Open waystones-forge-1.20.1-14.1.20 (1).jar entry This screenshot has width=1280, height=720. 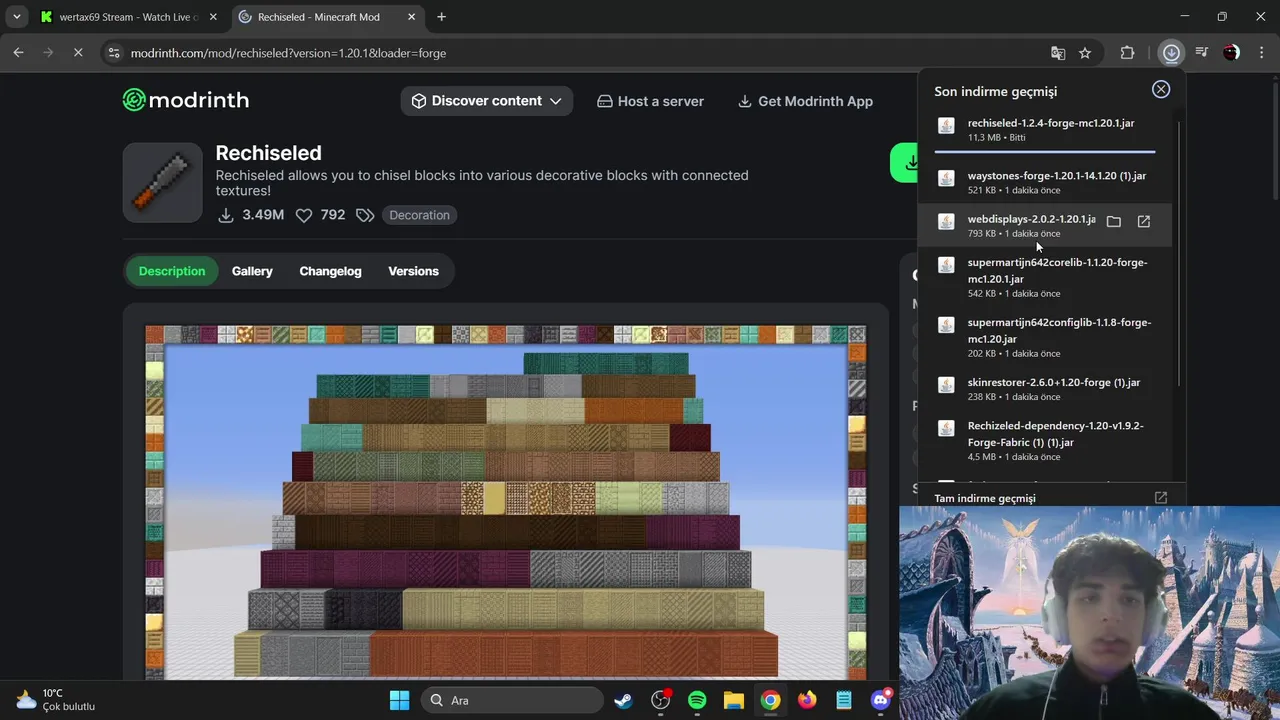click(1045, 182)
